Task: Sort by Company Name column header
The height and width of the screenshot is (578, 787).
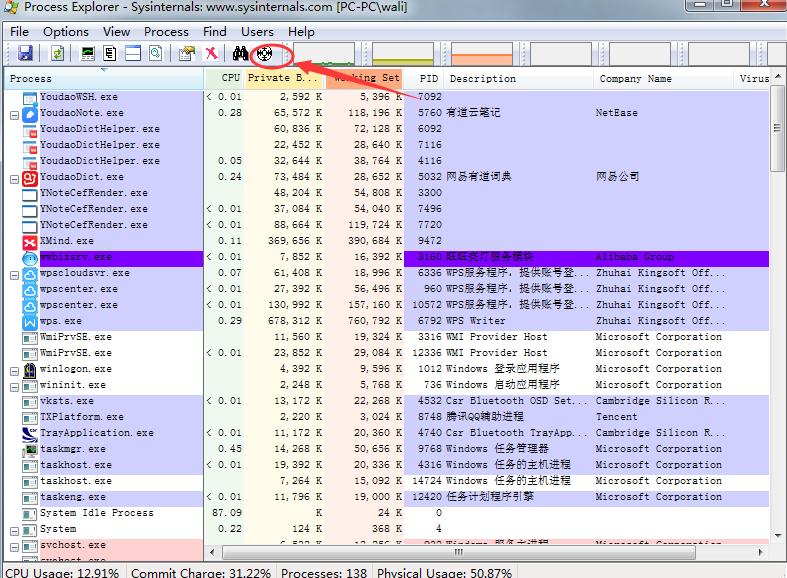Action: 635,78
